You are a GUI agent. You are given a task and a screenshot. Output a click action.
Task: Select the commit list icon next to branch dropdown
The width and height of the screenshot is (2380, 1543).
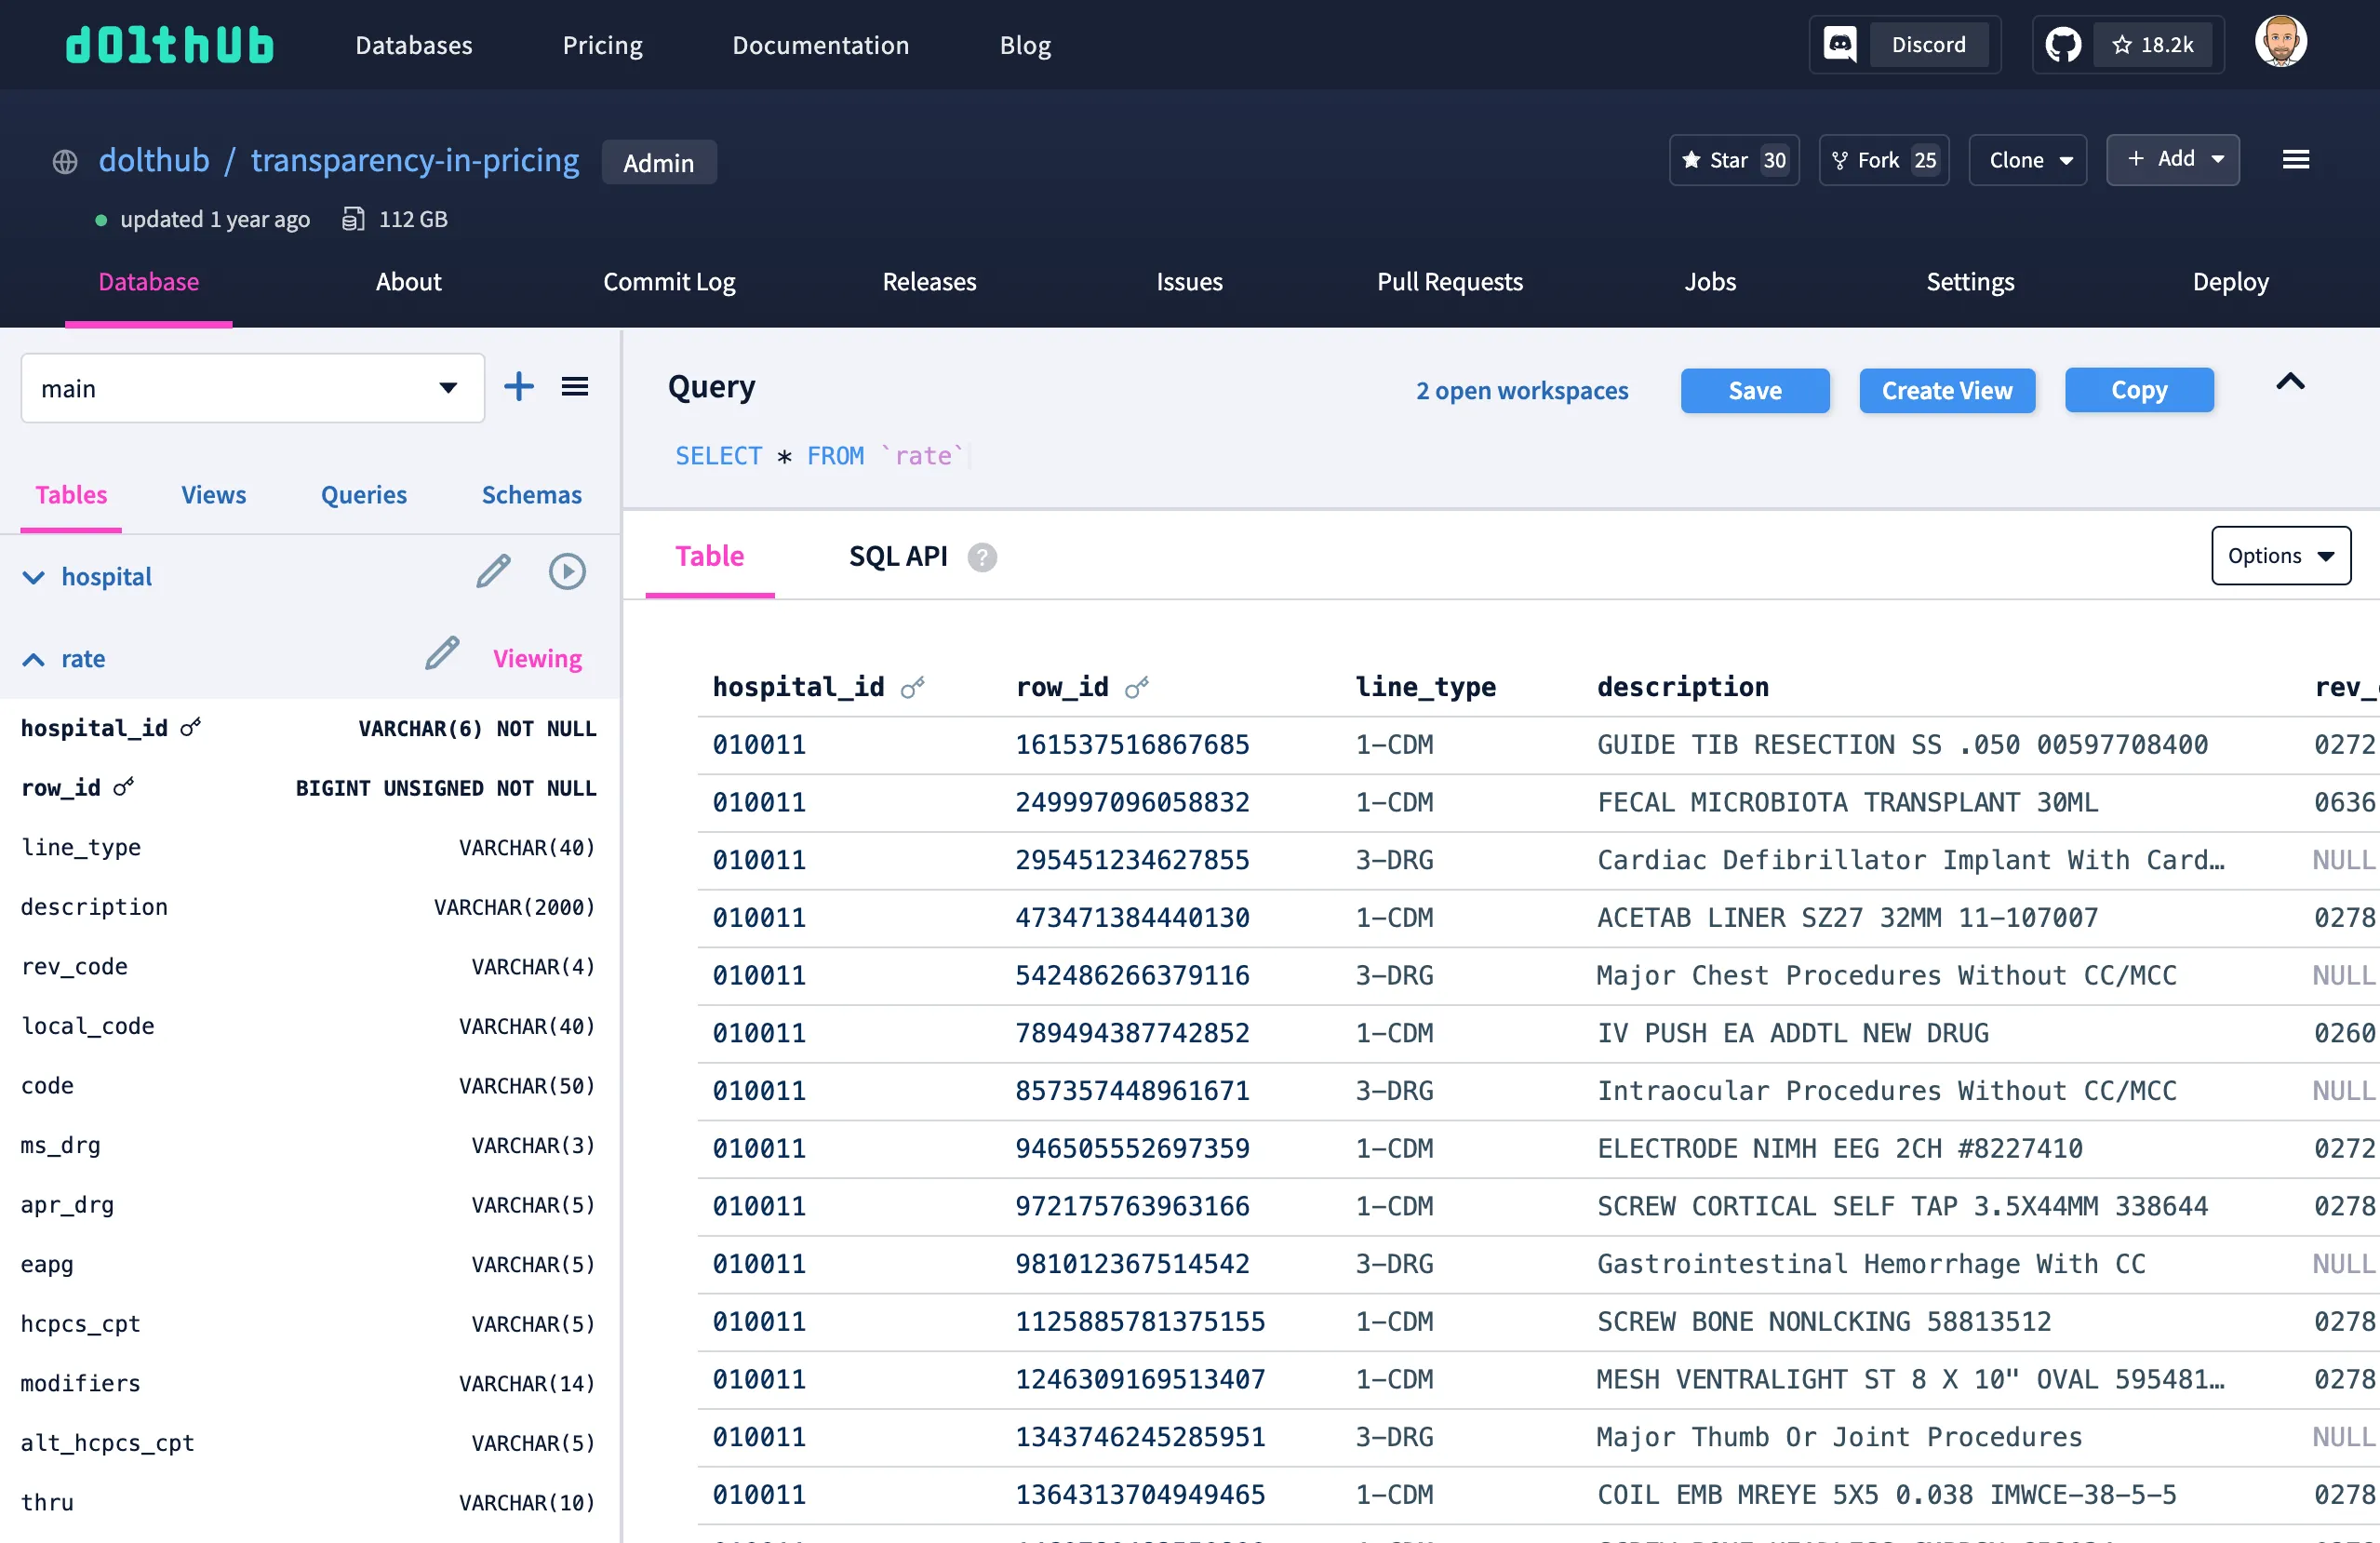[575, 386]
